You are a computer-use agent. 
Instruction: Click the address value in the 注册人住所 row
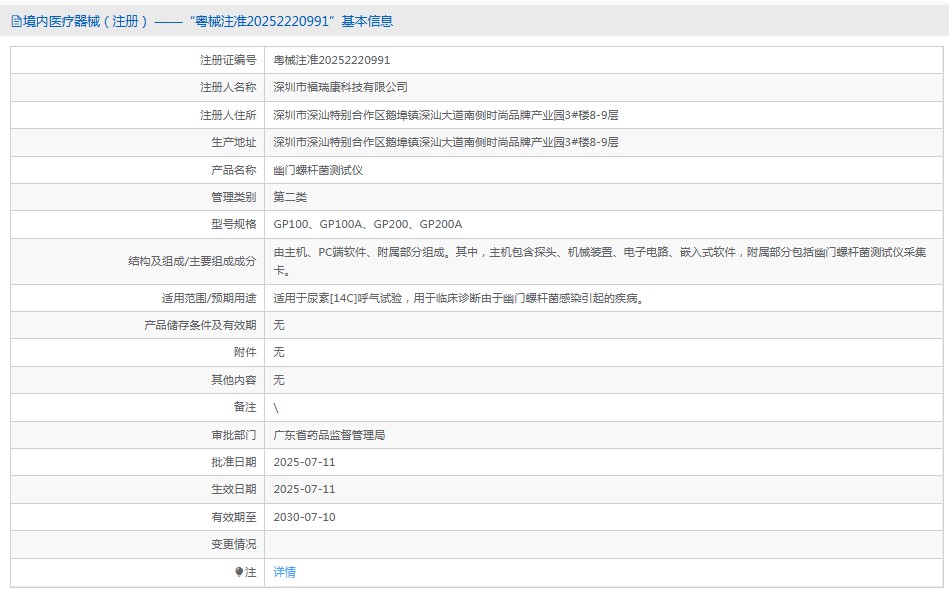(446, 115)
